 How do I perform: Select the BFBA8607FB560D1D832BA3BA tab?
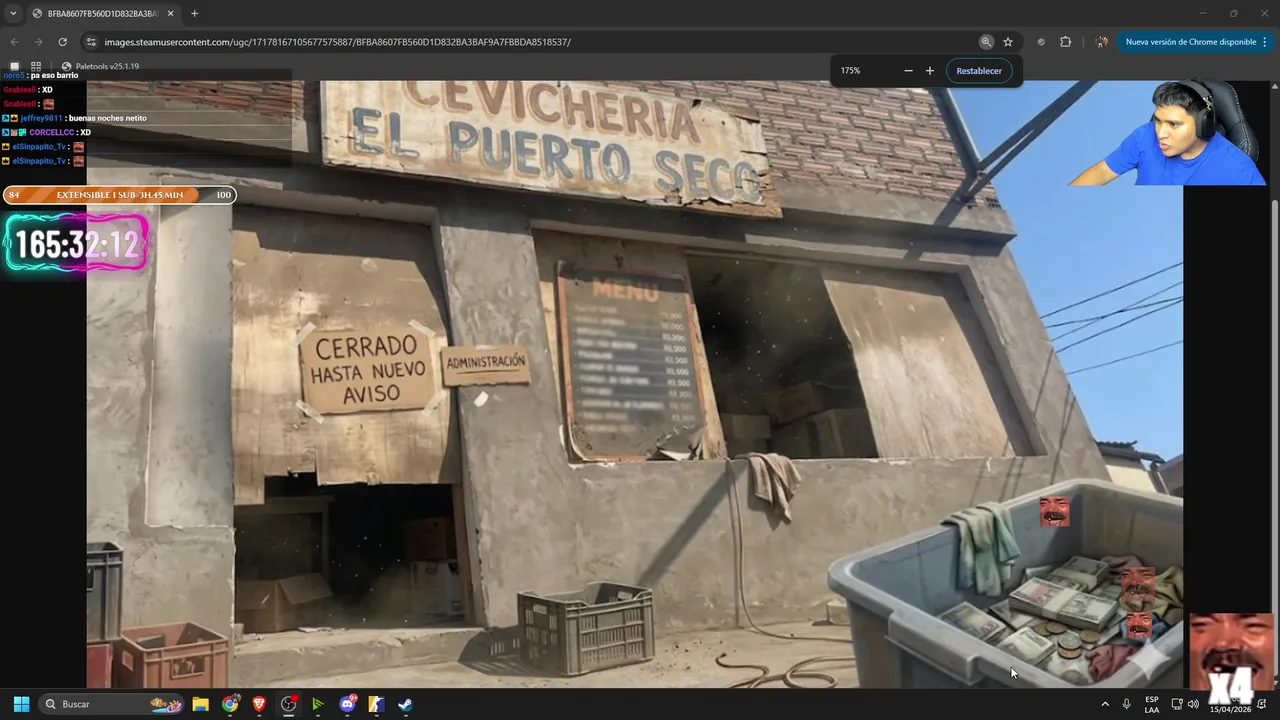pyautogui.click(x=102, y=14)
